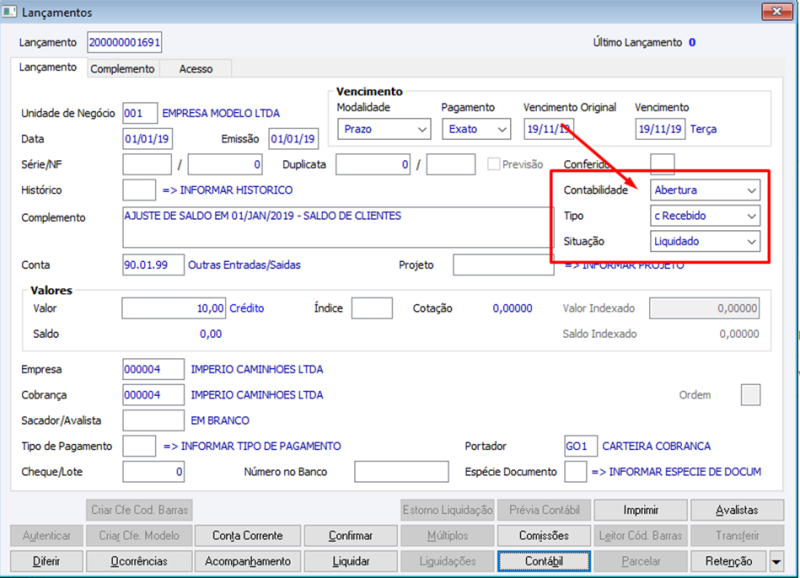Open the Acesso tab
Screen dimensions: 800x578
196,69
